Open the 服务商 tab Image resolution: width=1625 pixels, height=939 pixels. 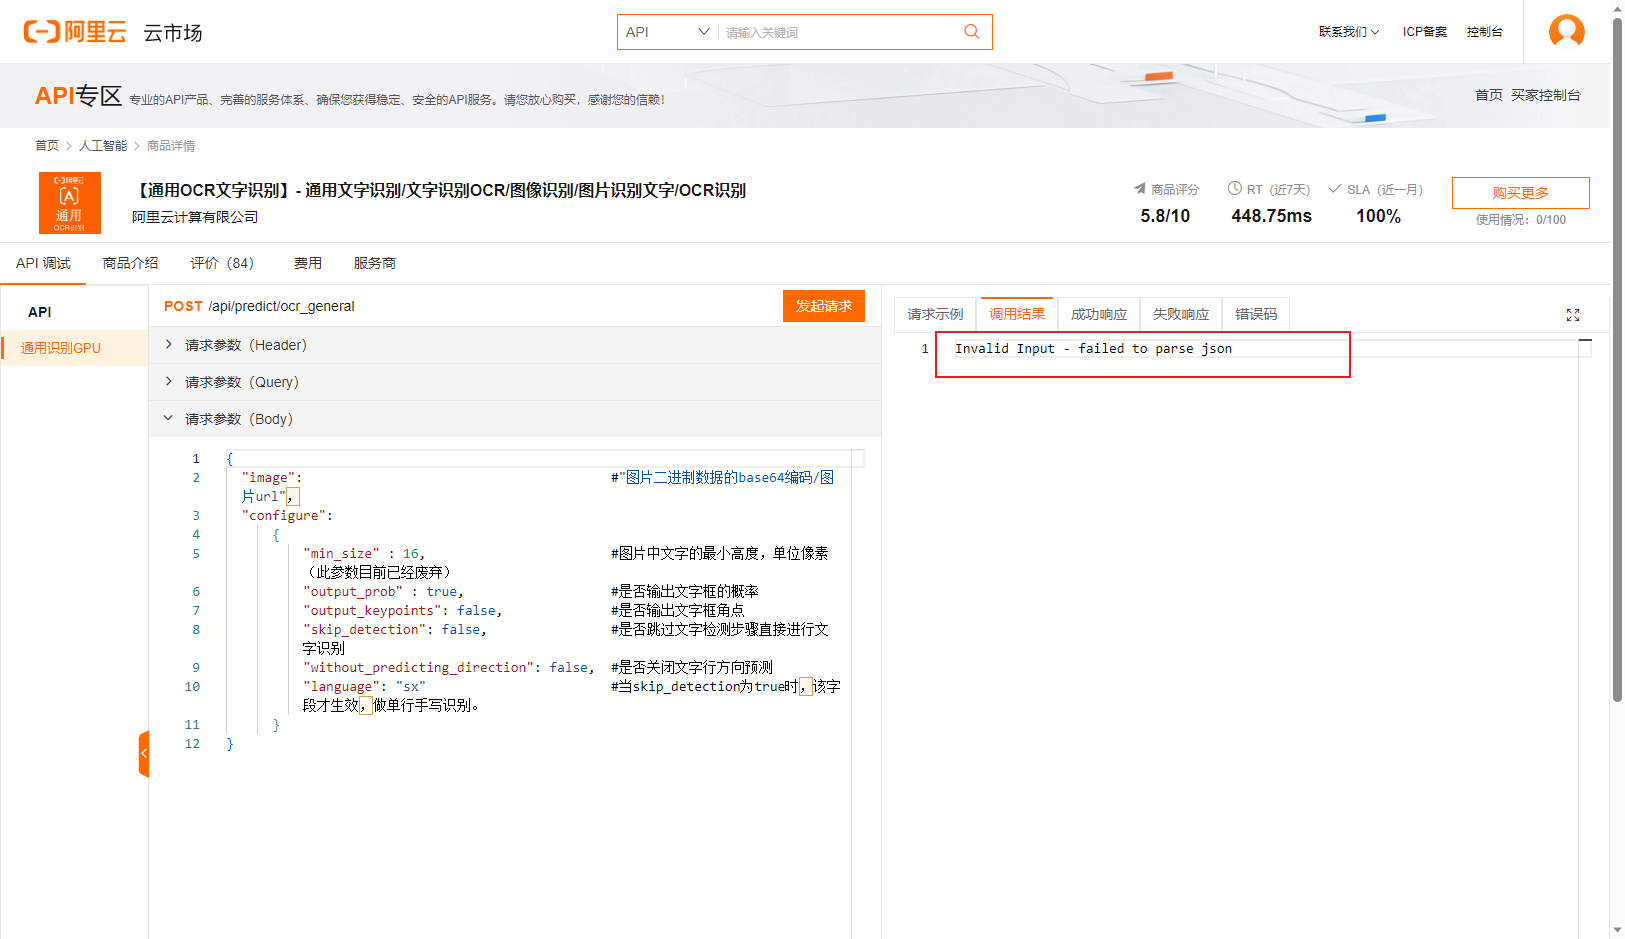click(x=375, y=263)
